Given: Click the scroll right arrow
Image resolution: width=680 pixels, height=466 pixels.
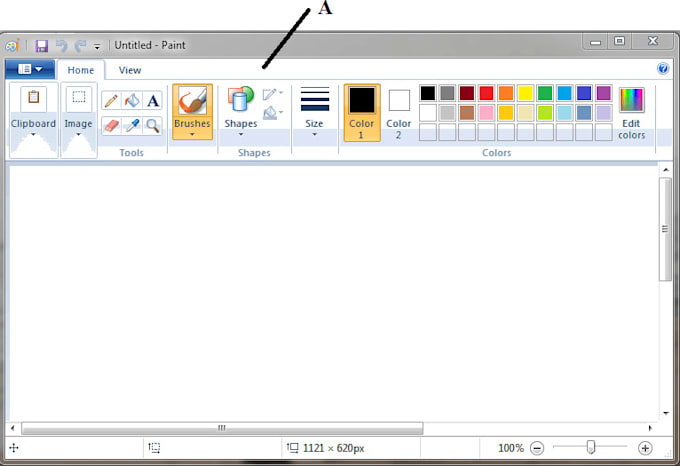Looking at the screenshot, I should (650, 428).
